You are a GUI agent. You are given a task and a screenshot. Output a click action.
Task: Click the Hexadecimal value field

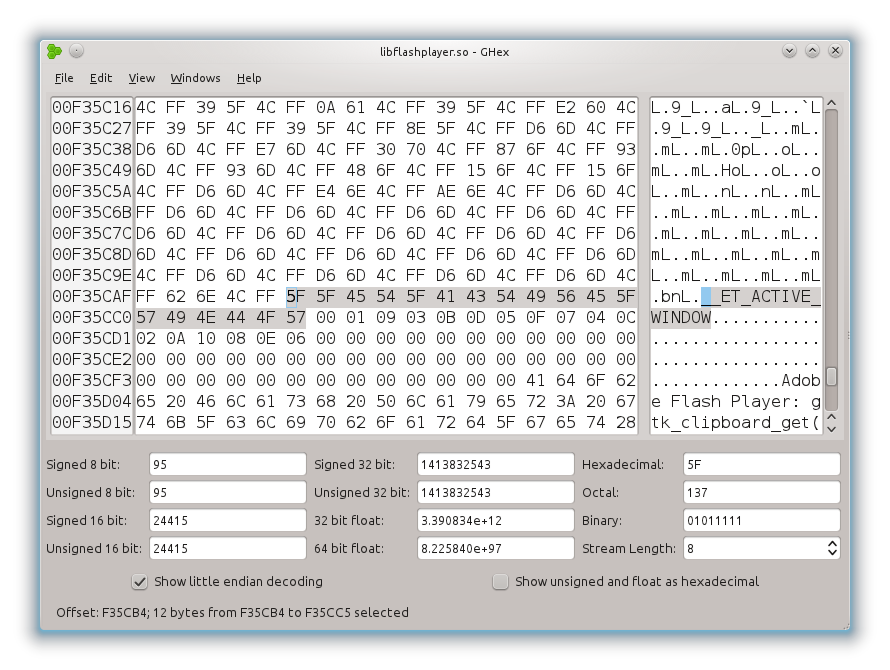coord(762,464)
